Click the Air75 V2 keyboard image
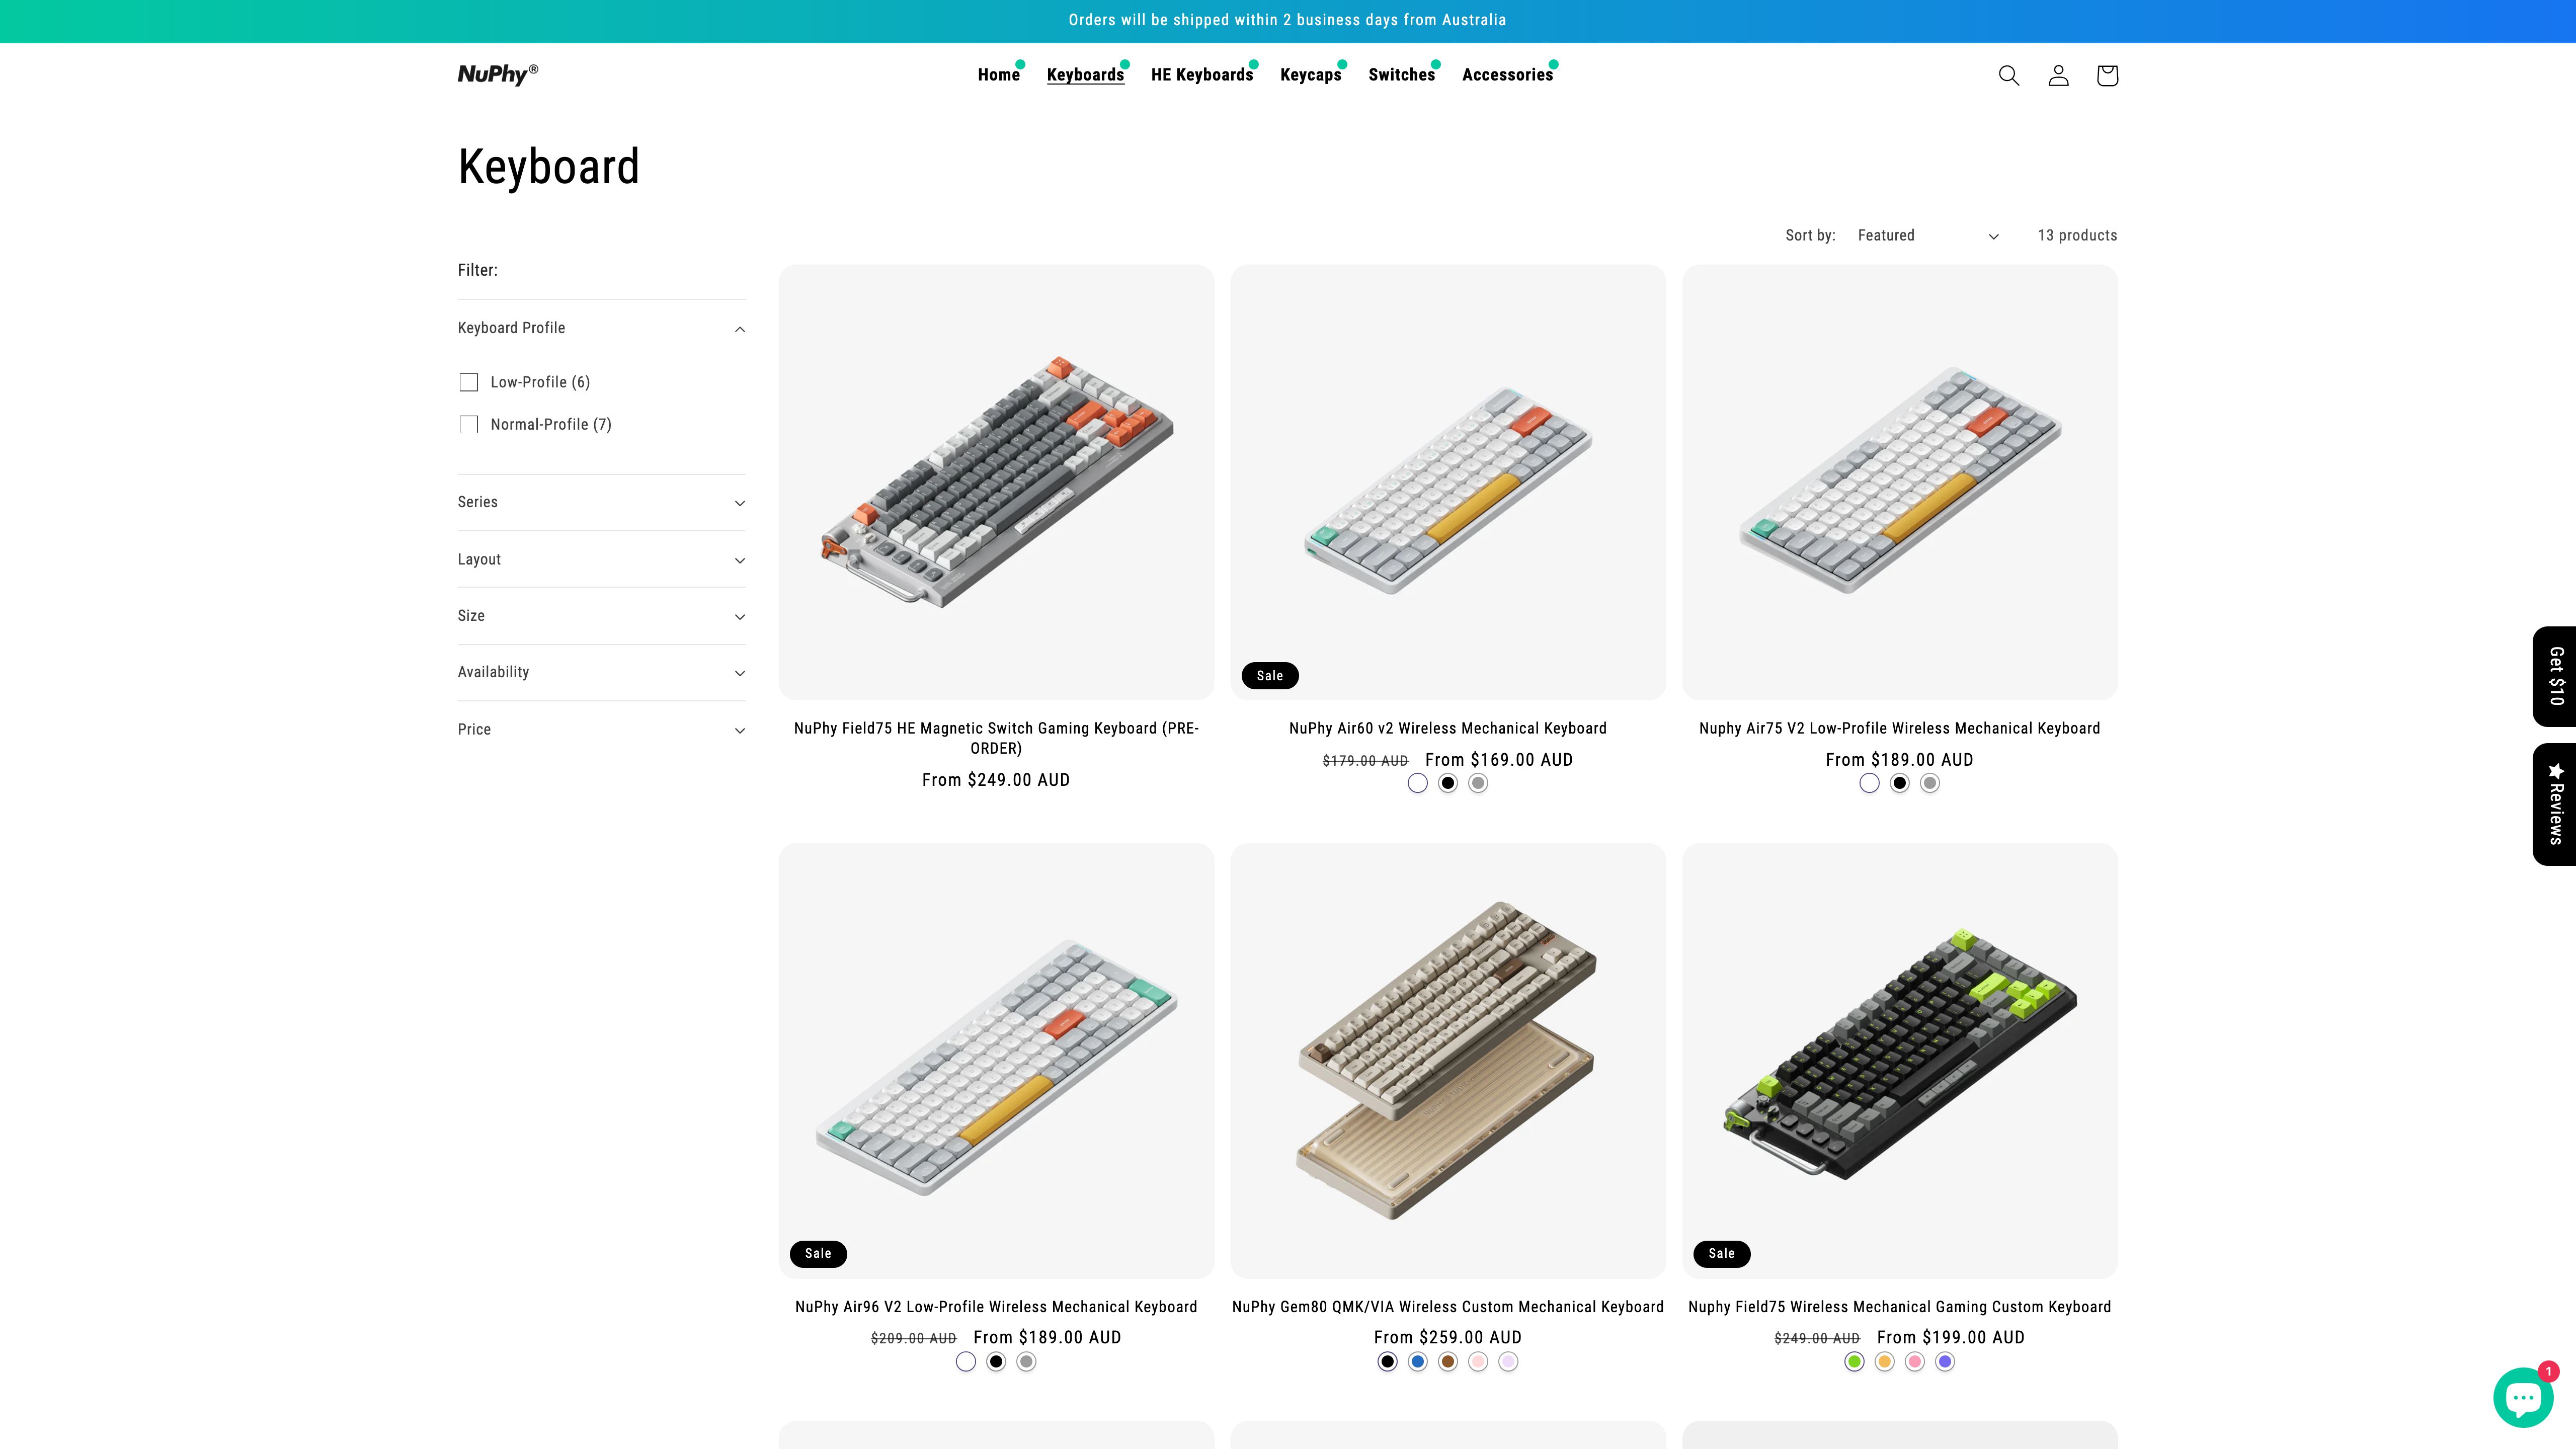Viewport: 2576px width, 1449px height. tap(1899, 482)
